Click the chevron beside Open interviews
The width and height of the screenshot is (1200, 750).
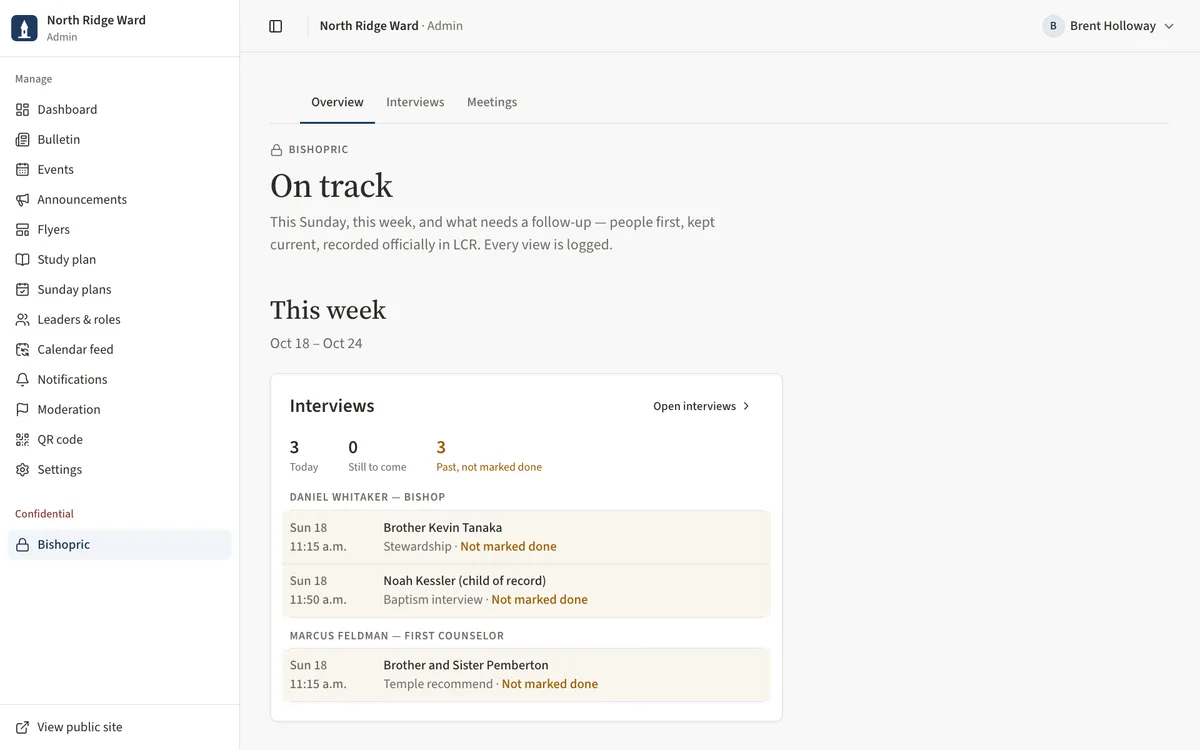click(746, 406)
